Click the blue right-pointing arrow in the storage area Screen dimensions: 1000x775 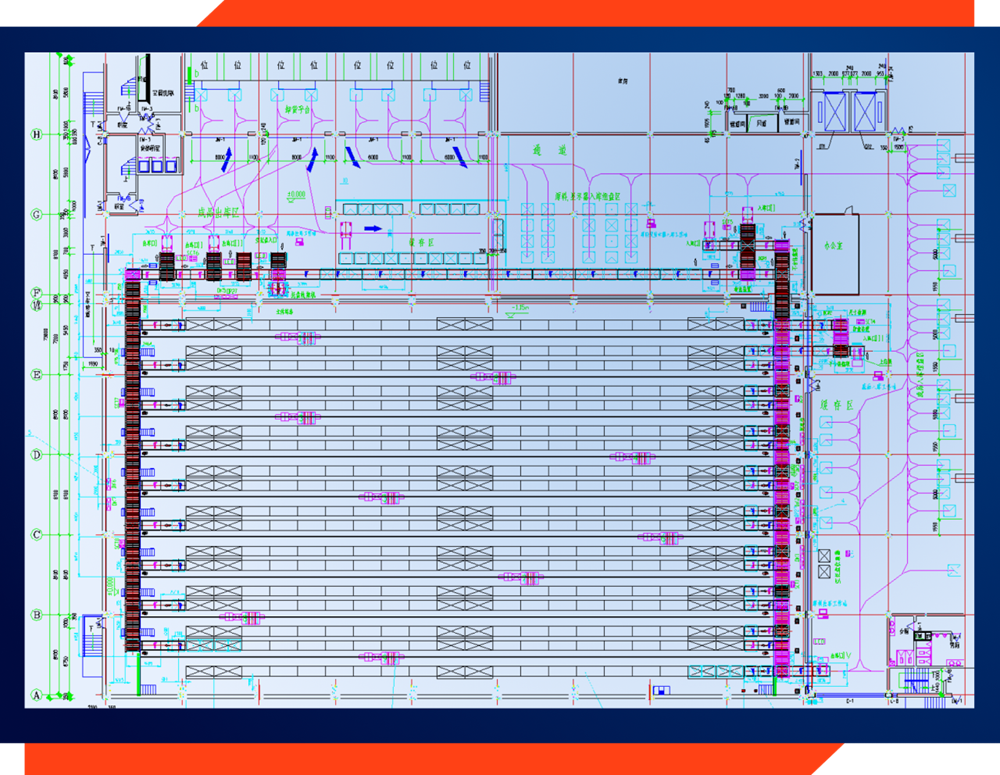click(x=372, y=229)
